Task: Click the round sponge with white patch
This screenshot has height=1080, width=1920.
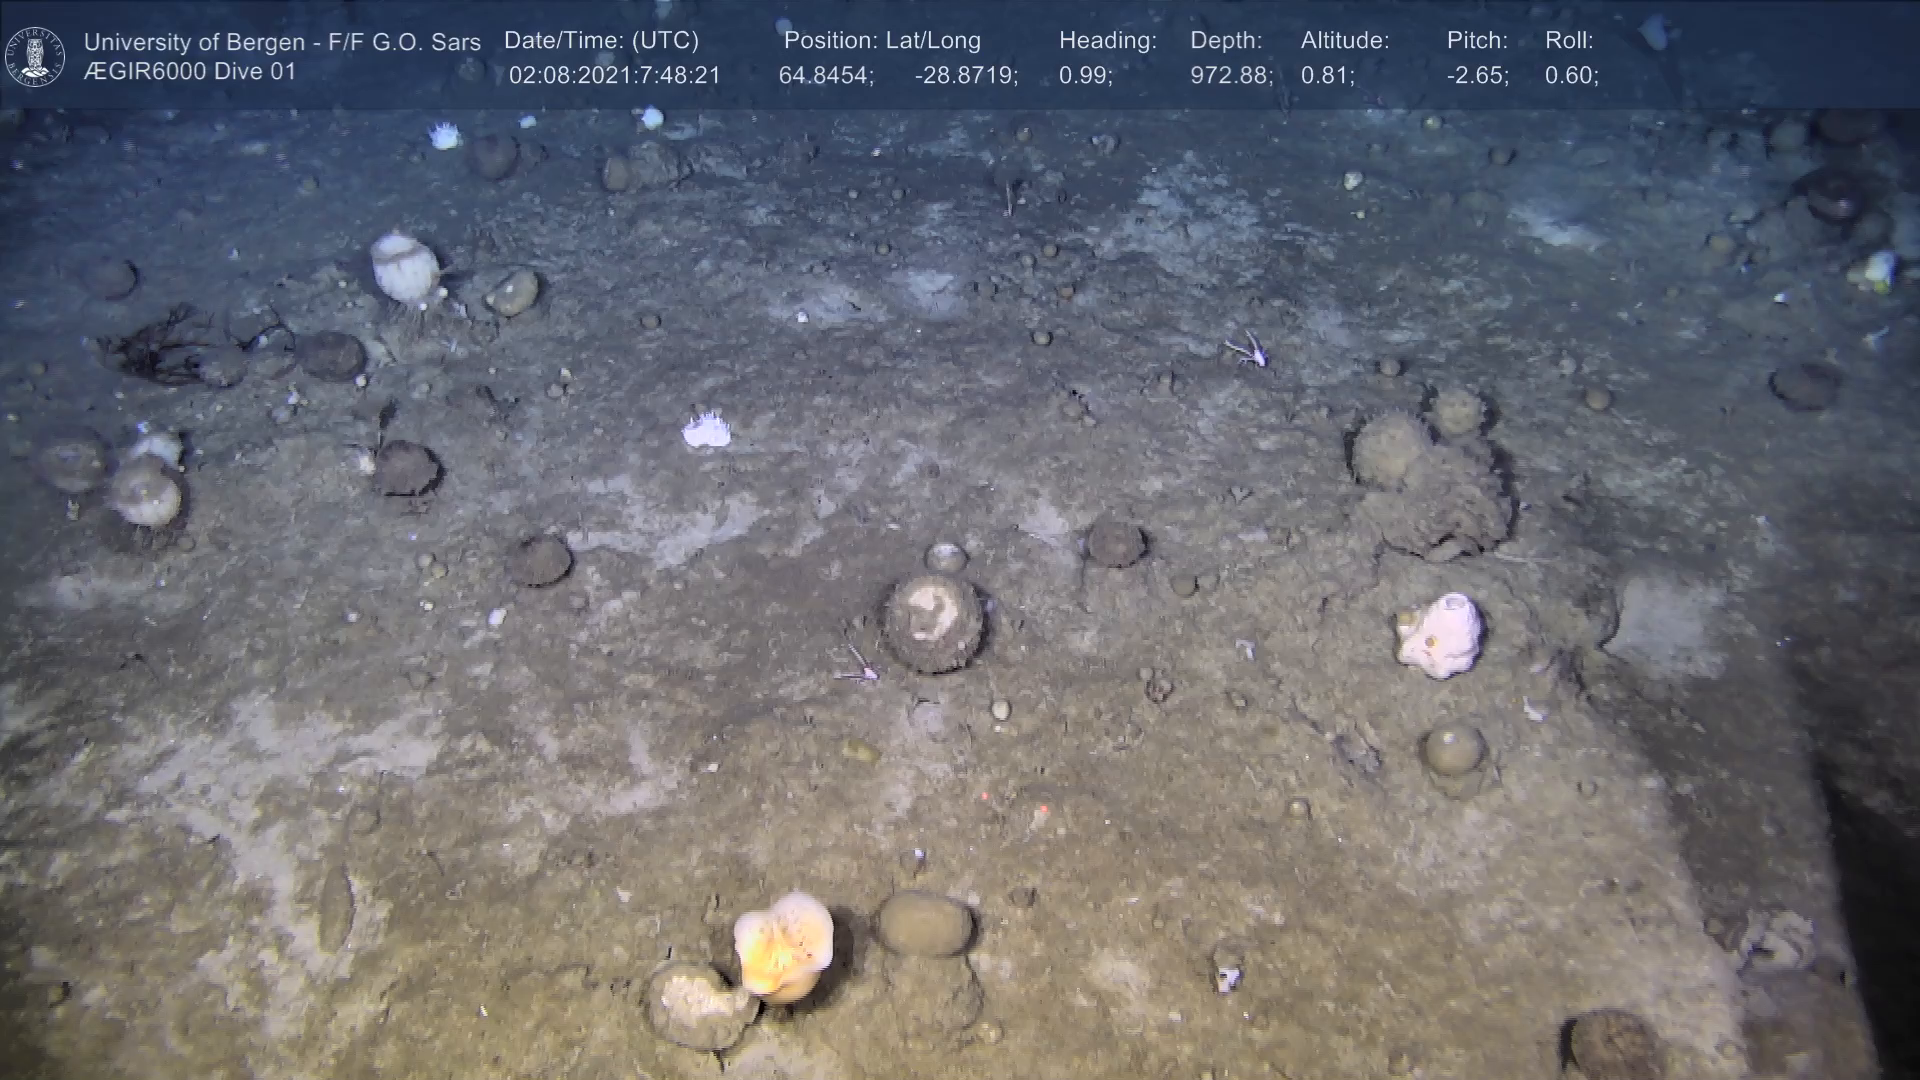Action: (x=934, y=622)
